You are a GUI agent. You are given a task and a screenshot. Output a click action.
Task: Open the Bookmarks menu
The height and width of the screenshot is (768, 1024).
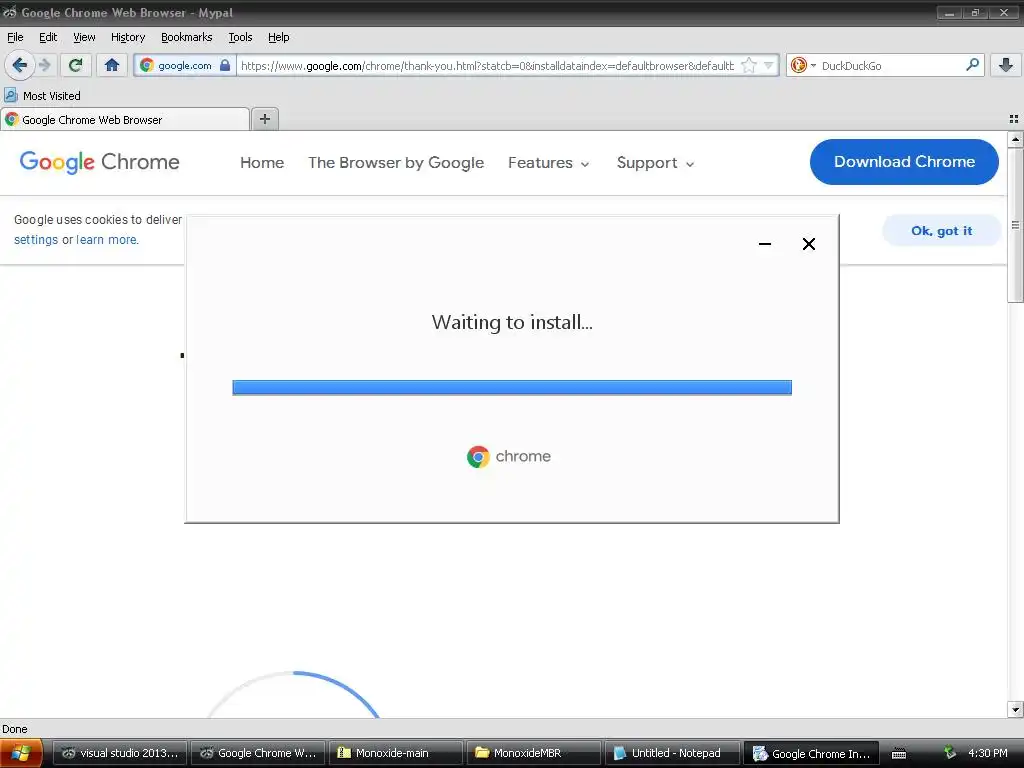click(186, 37)
